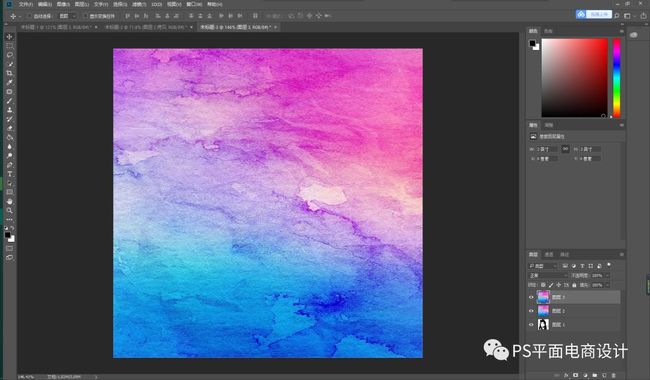Viewport: 650px width, 380px height.
Task: Delete layer with the trash icon
Action: click(x=614, y=375)
